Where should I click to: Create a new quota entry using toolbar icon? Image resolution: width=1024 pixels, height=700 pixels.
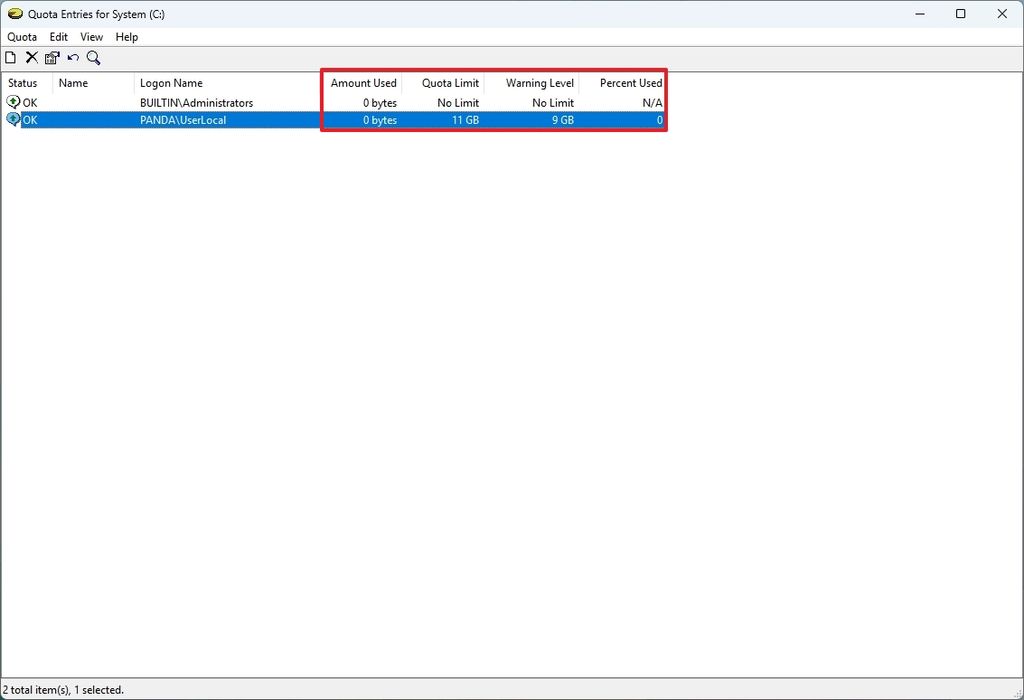tap(10, 57)
